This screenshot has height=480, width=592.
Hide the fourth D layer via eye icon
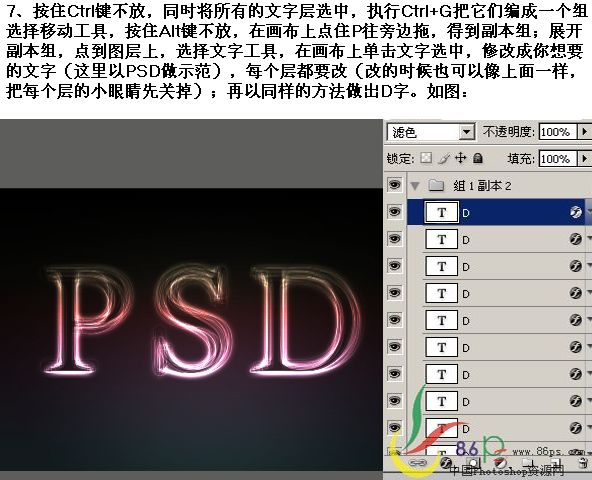point(395,293)
